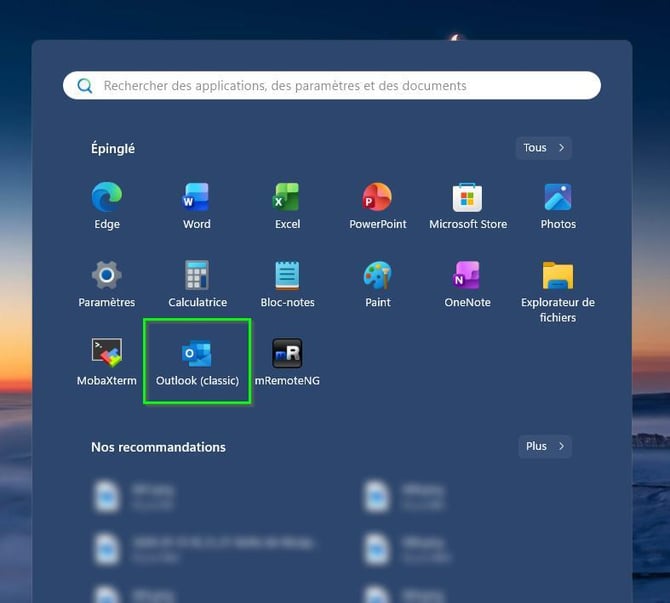Start PowerPoint from the Start menu
670x603 pixels.
[x=378, y=206]
